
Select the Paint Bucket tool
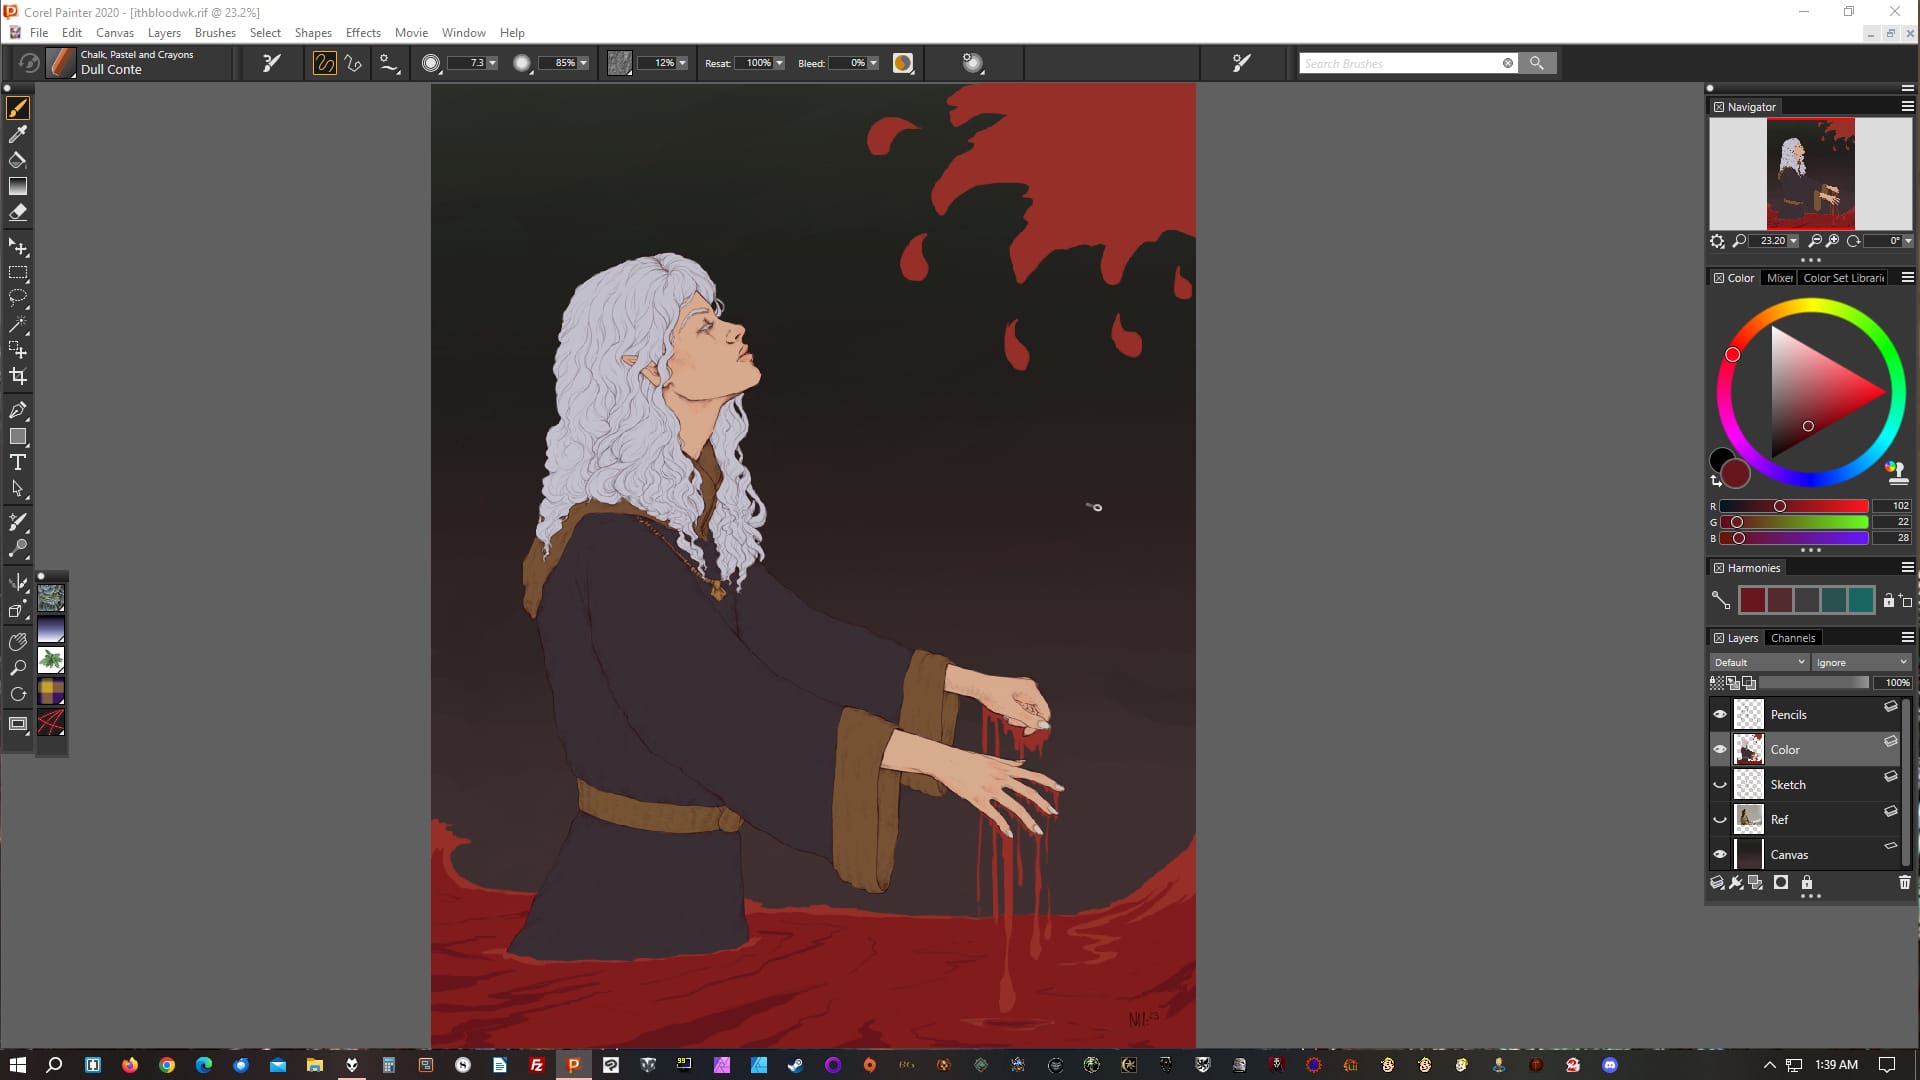click(x=18, y=160)
